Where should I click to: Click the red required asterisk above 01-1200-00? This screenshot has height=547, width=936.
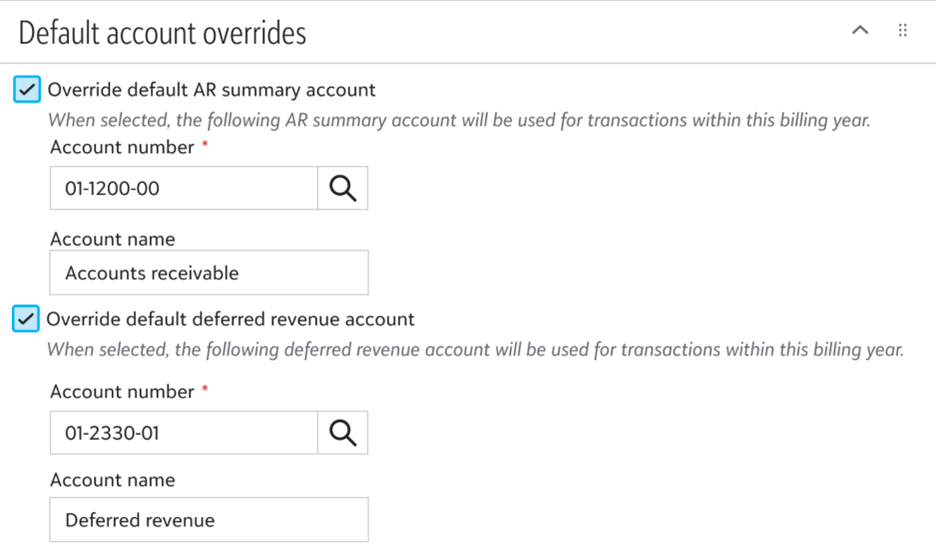pos(205,145)
